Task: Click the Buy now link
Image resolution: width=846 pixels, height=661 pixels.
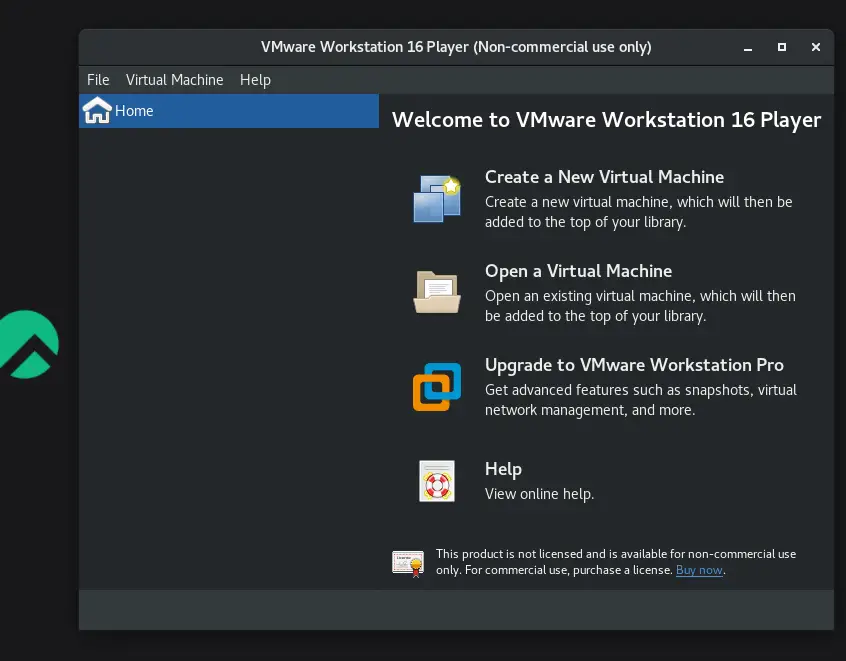Action: (x=699, y=570)
